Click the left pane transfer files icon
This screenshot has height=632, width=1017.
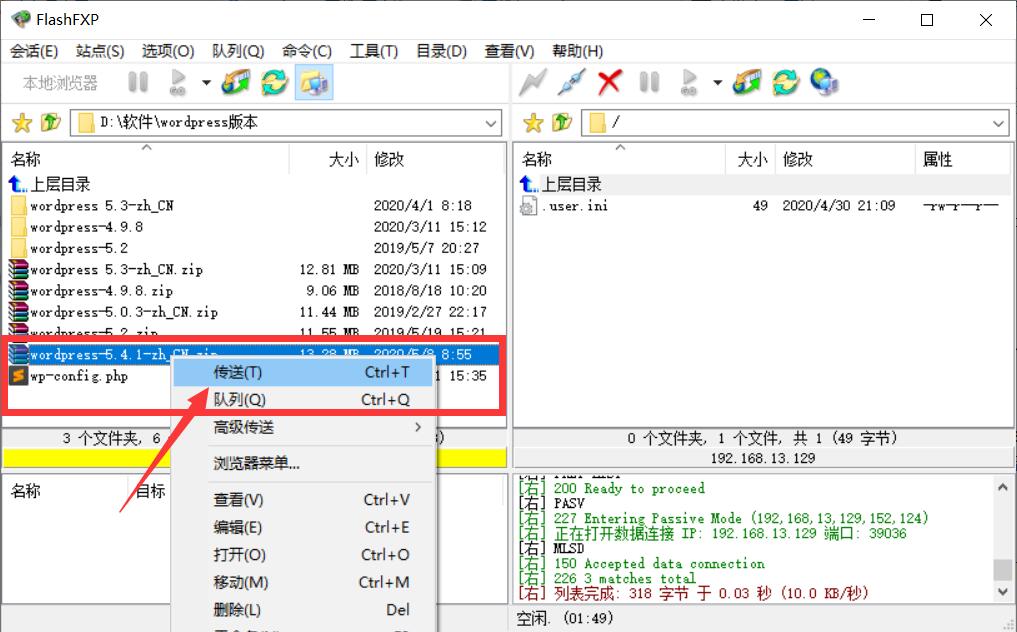pos(236,82)
